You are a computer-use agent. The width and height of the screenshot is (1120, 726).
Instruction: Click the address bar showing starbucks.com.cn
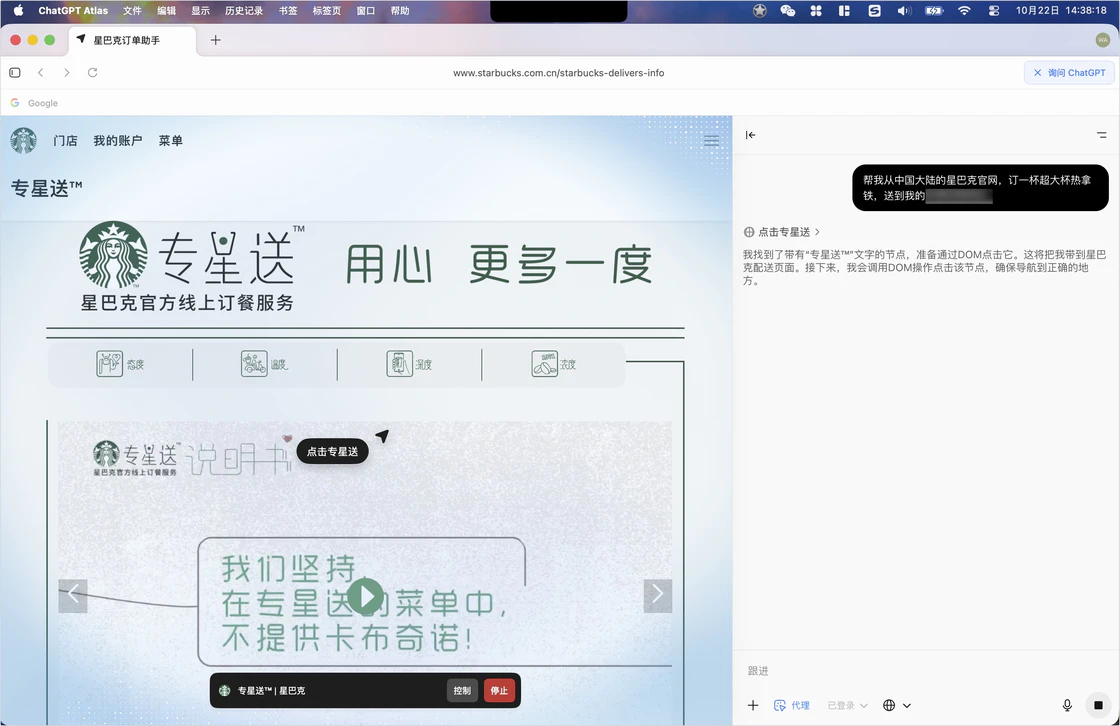point(559,72)
